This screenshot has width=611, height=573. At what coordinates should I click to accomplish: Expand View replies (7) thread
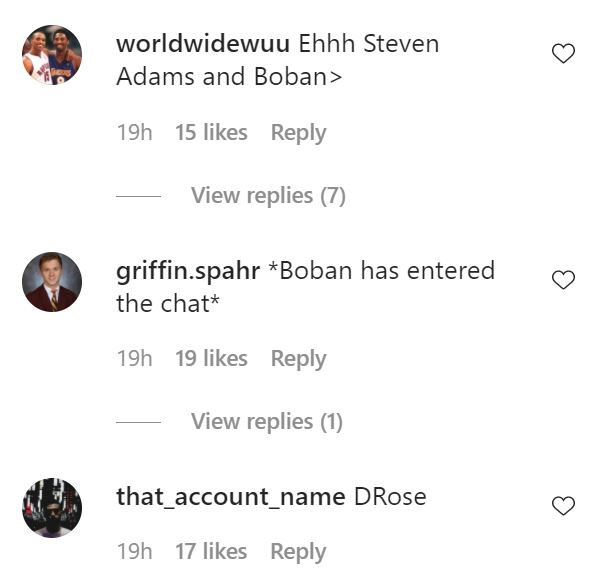coord(268,195)
